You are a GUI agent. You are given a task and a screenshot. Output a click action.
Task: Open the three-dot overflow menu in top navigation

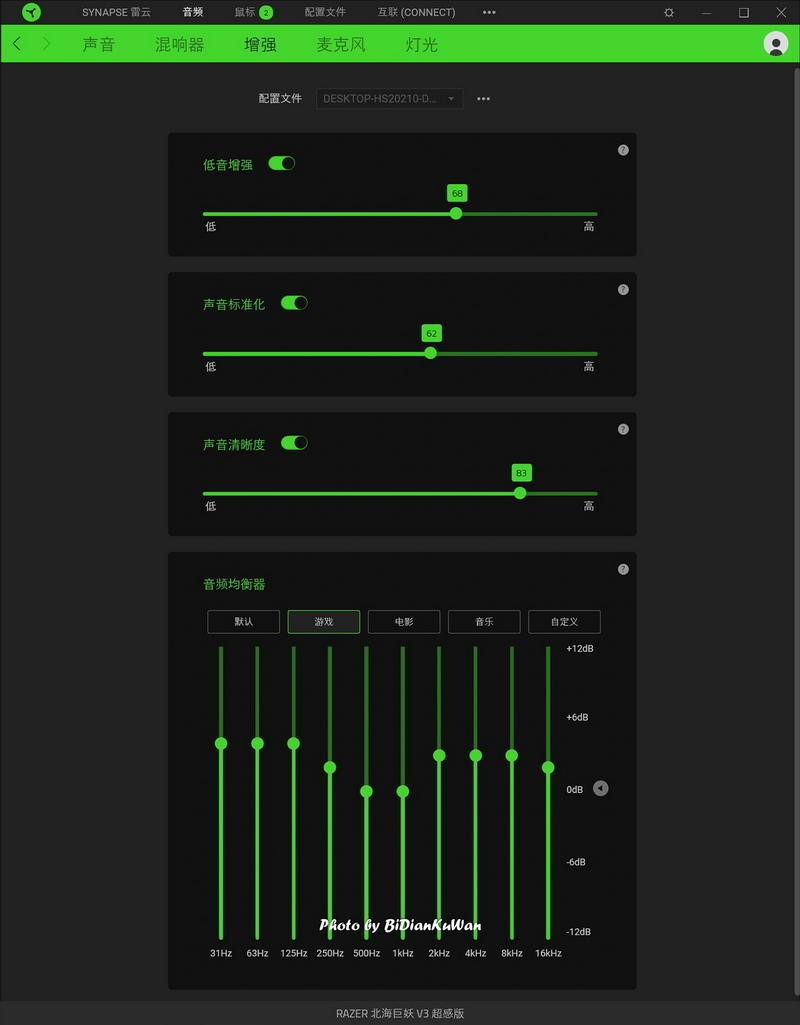pyautogui.click(x=489, y=12)
